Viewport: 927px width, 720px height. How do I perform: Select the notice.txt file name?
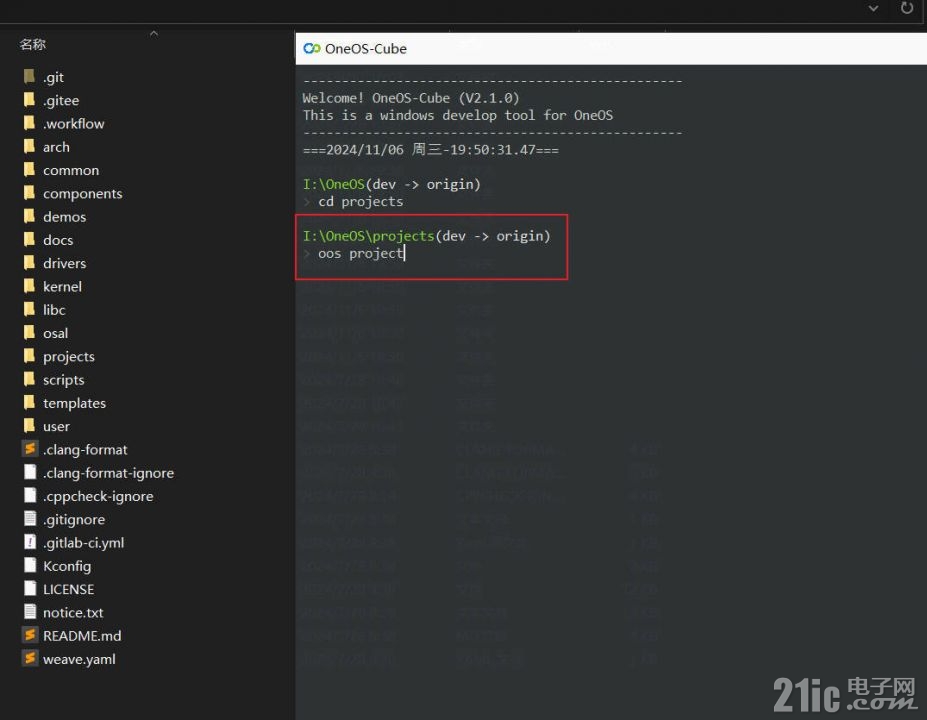click(73, 612)
